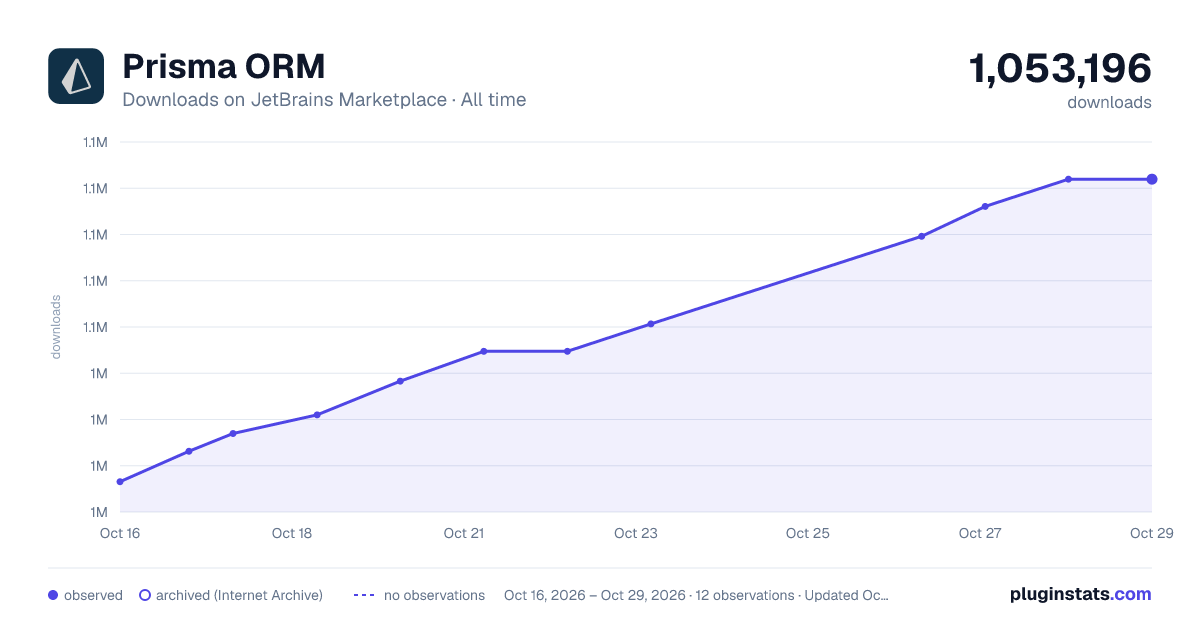Click the 'Oct 18' x-axis label

pos(292,533)
